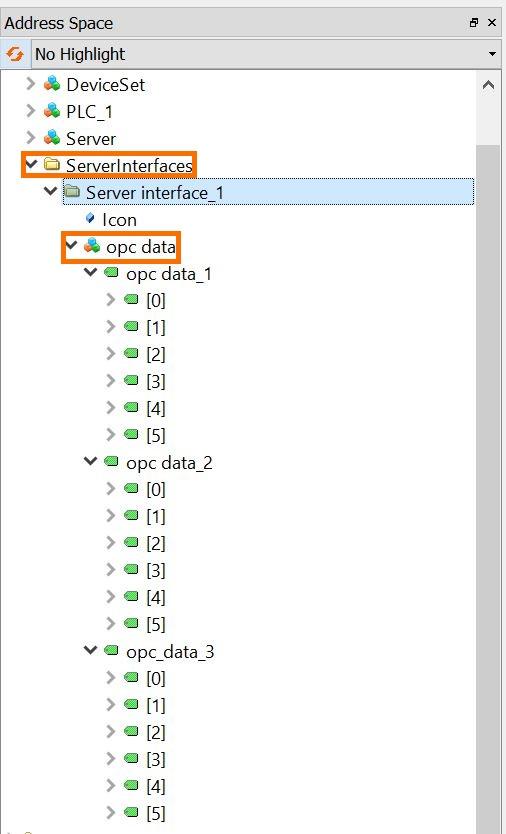This screenshot has height=834, width=506.
Task: Click green icon of [3] under opc data_2
Action: [x=131, y=569]
